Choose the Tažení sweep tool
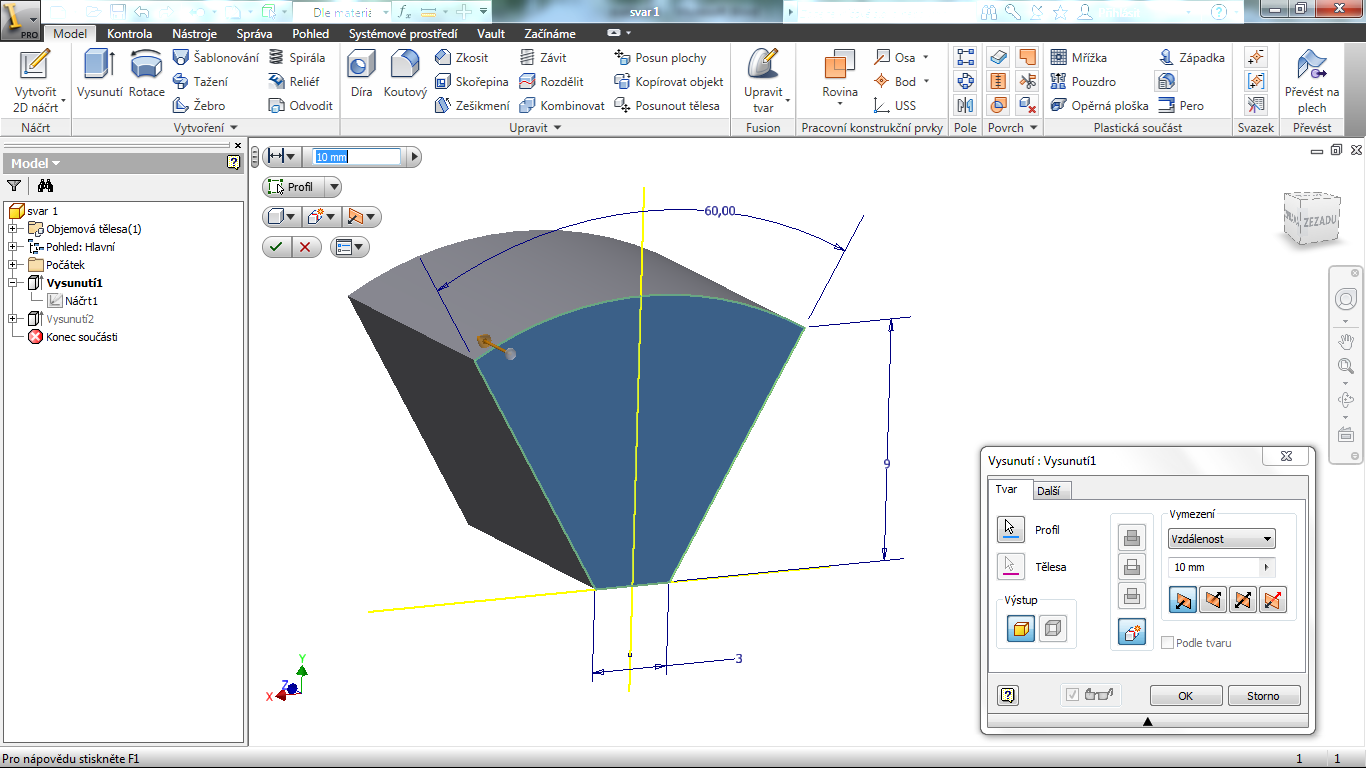 point(200,82)
